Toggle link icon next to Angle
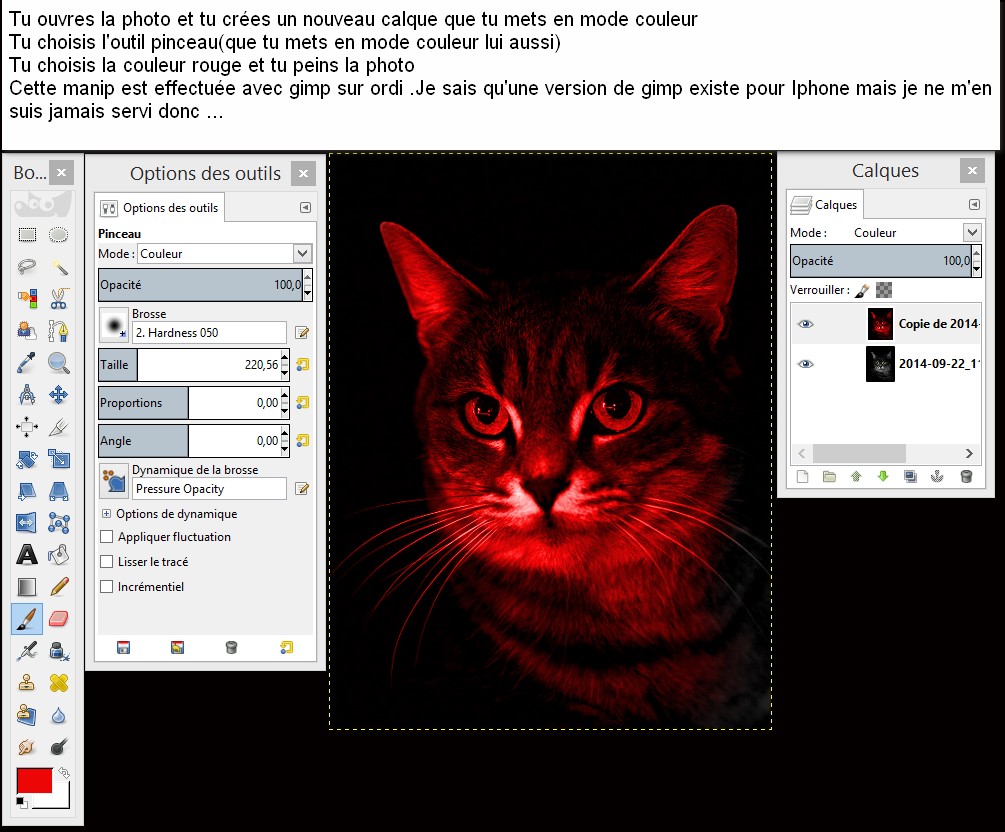The image size is (1005, 832). 303,440
